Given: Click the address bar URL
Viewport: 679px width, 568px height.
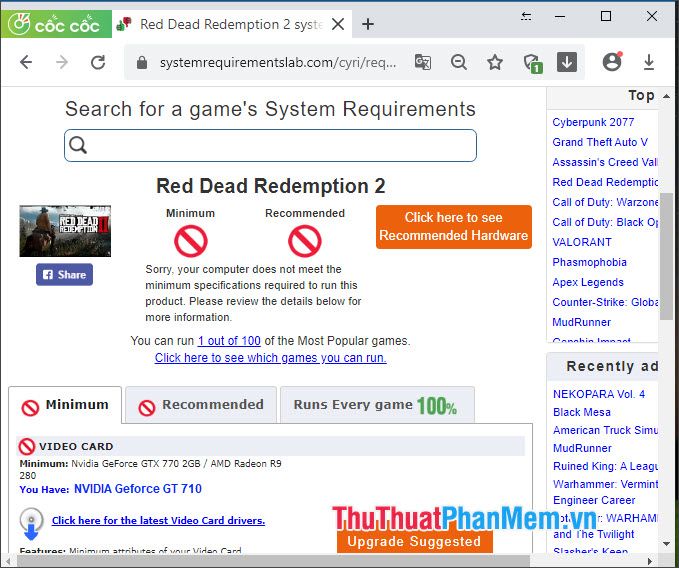Looking at the screenshot, I should coord(278,63).
